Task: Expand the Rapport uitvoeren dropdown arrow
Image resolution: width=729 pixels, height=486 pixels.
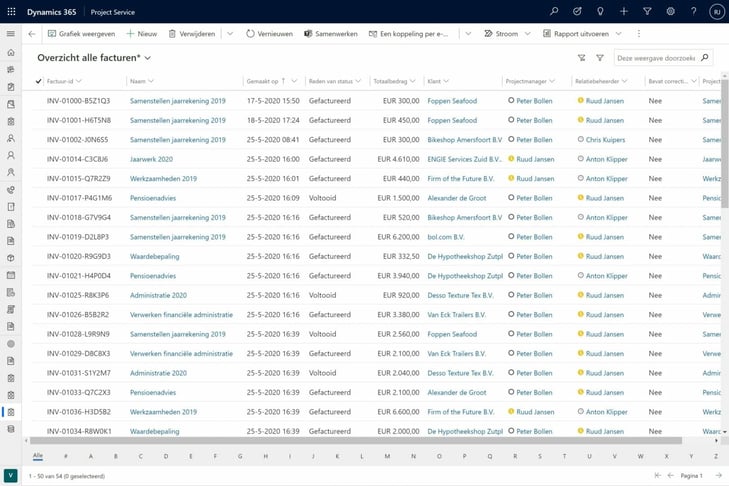Action: (618, 33)
